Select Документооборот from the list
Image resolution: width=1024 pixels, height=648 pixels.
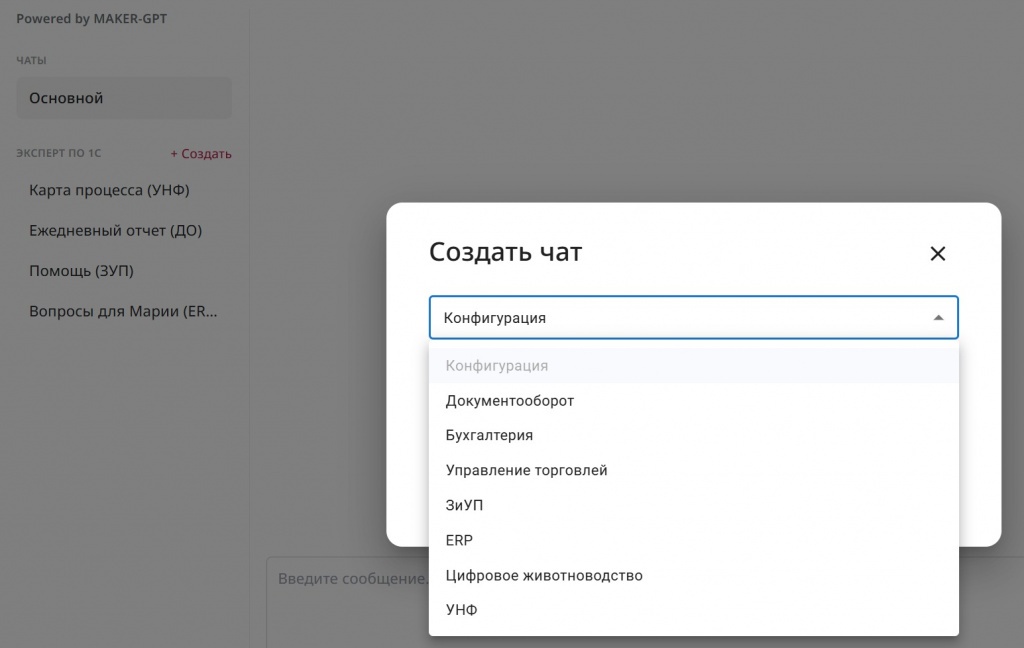tap(694, 400)
